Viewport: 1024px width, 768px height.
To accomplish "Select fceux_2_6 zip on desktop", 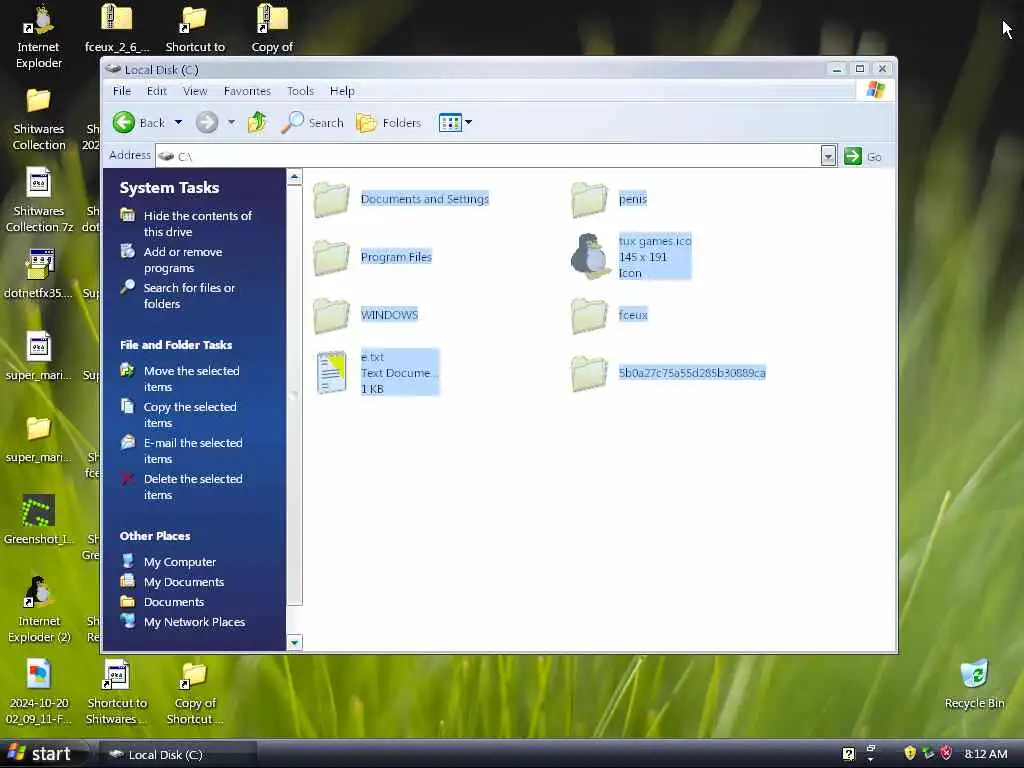I will [x=117, y=29].
